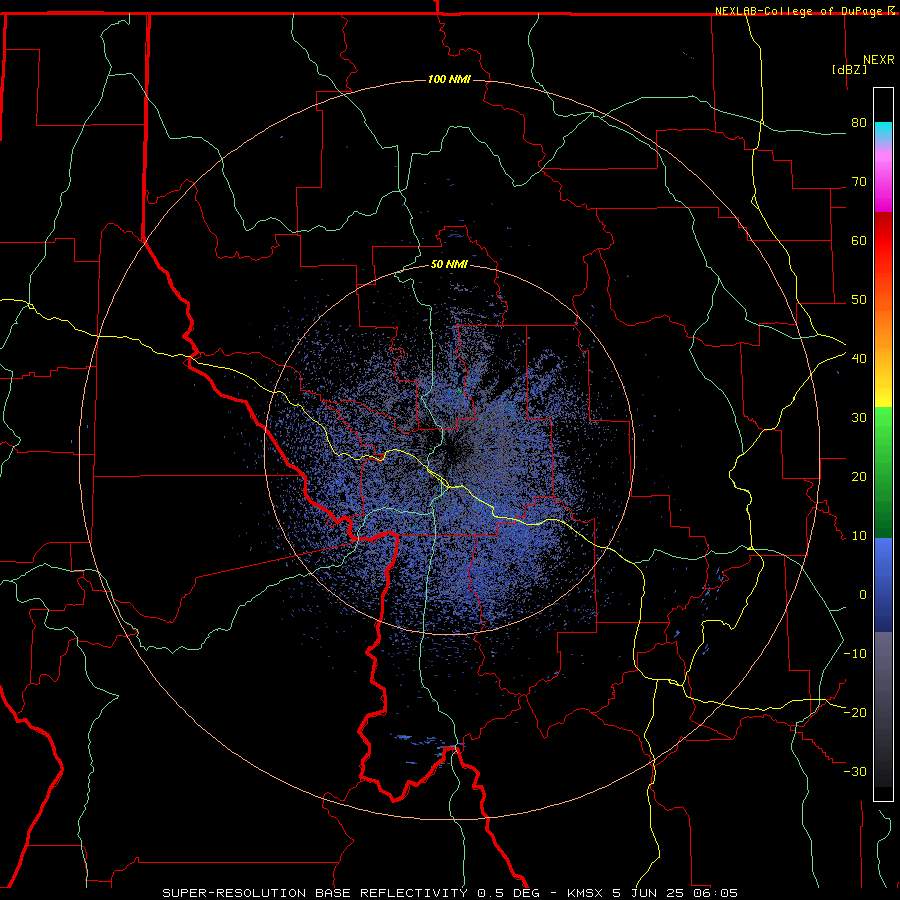Click the cyan top band of the color bar
The height and width of the screenshot is (900, 900).
tap(883, 132)
